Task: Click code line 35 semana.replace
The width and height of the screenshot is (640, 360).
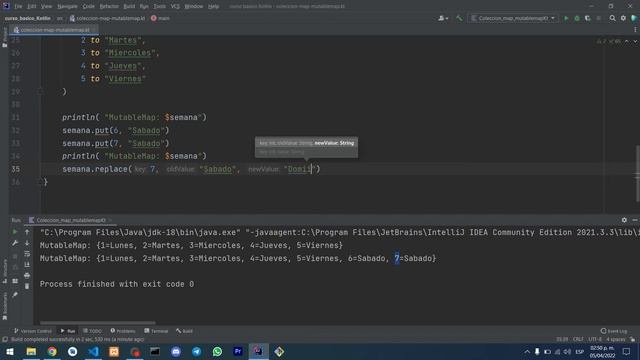Action: (x=191, y=169)
